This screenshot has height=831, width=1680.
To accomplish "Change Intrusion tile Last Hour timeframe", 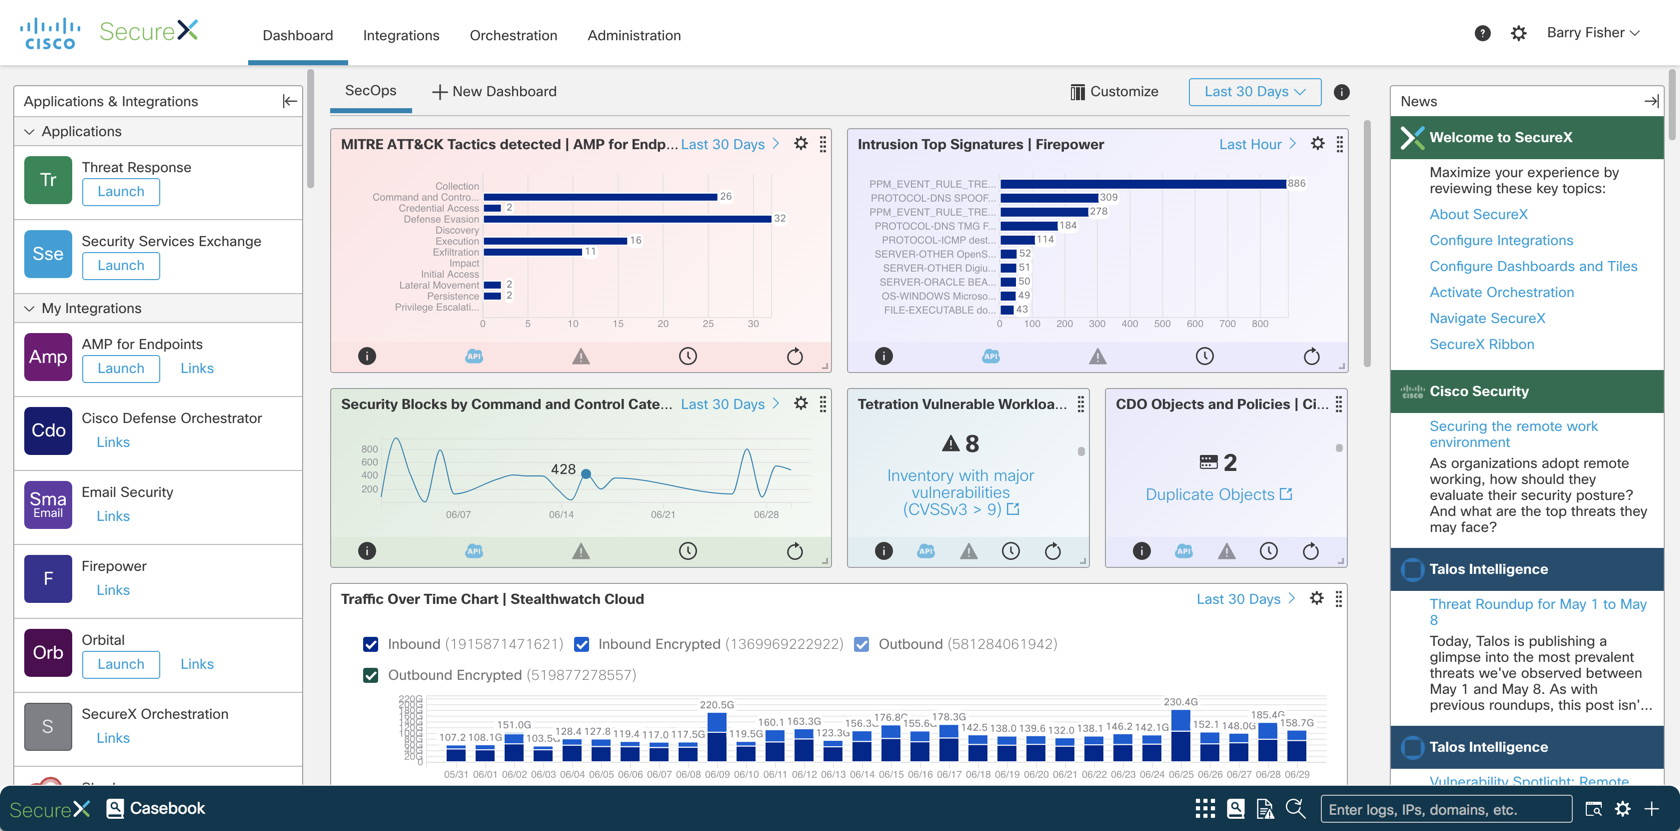I will (x=1257, y=144).
